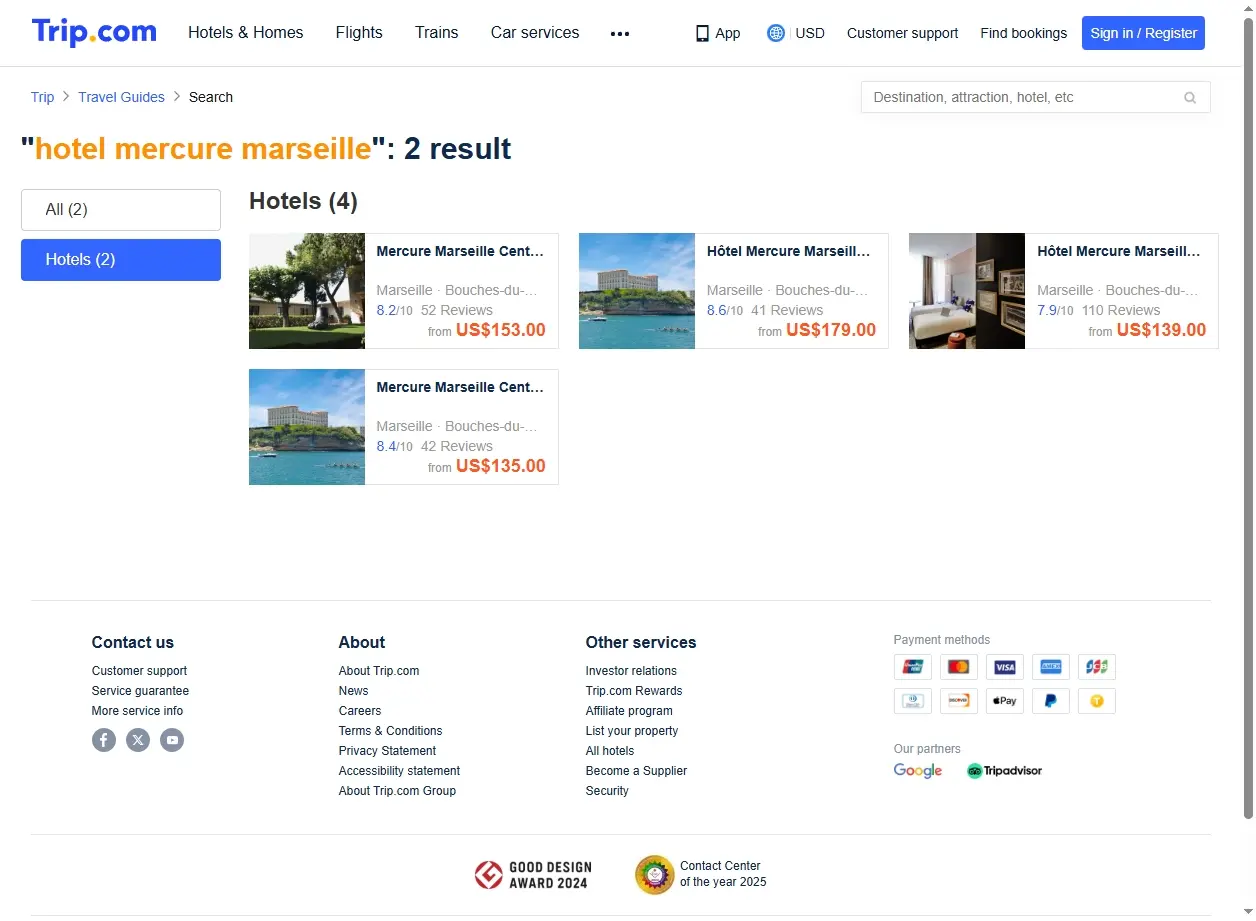Open the USD currency selector

click(x=810, y=33)
